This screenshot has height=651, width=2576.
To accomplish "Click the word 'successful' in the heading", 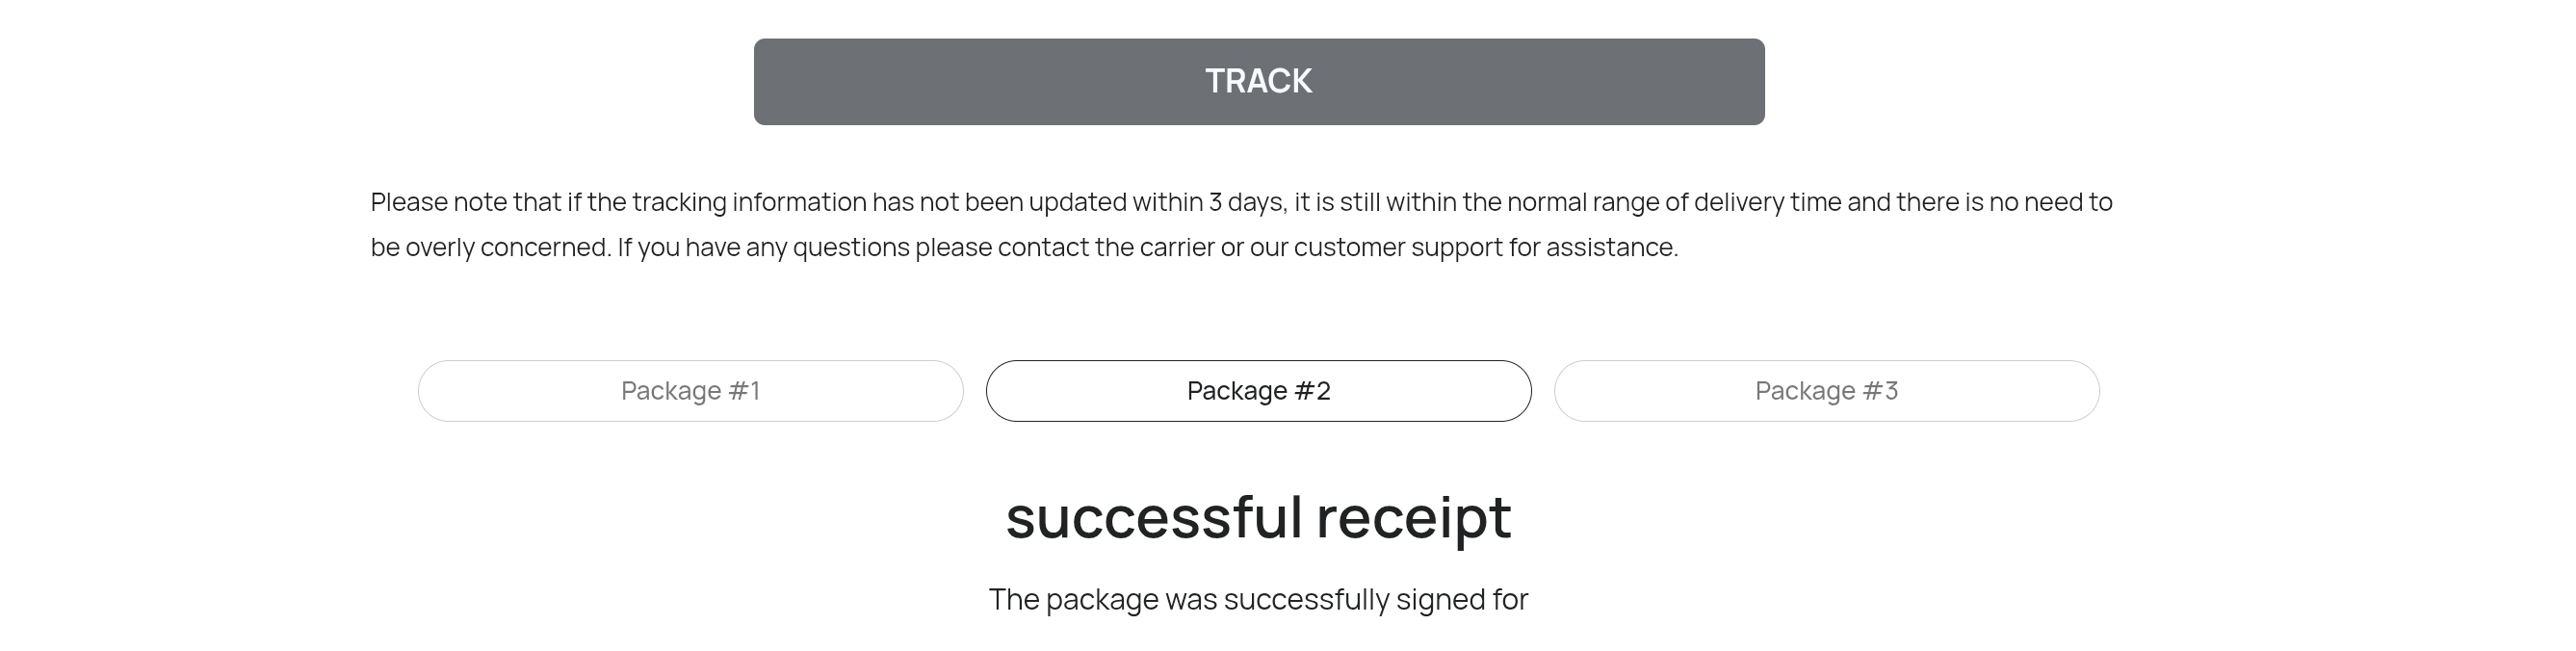I will point(1154,518).
